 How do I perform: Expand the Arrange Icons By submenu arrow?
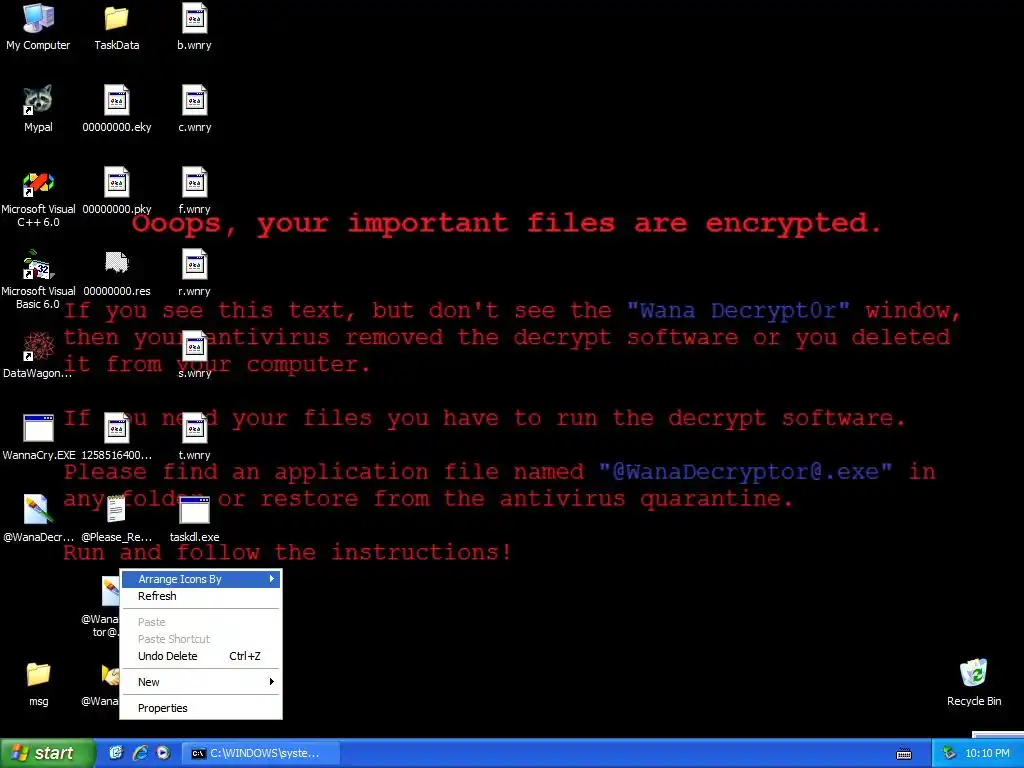(x=272, y=579)
